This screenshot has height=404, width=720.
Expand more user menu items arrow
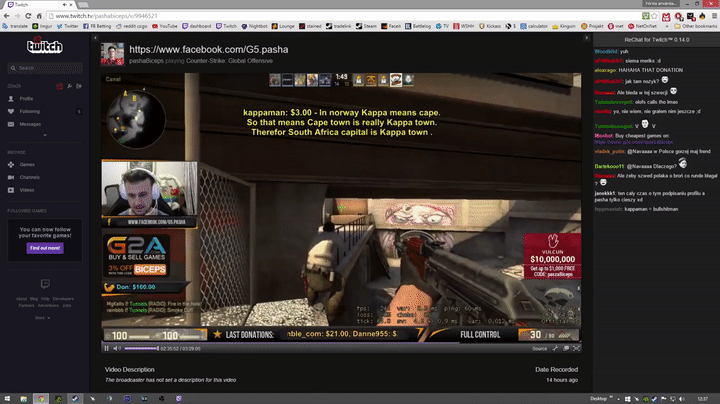tap(45, 135)
